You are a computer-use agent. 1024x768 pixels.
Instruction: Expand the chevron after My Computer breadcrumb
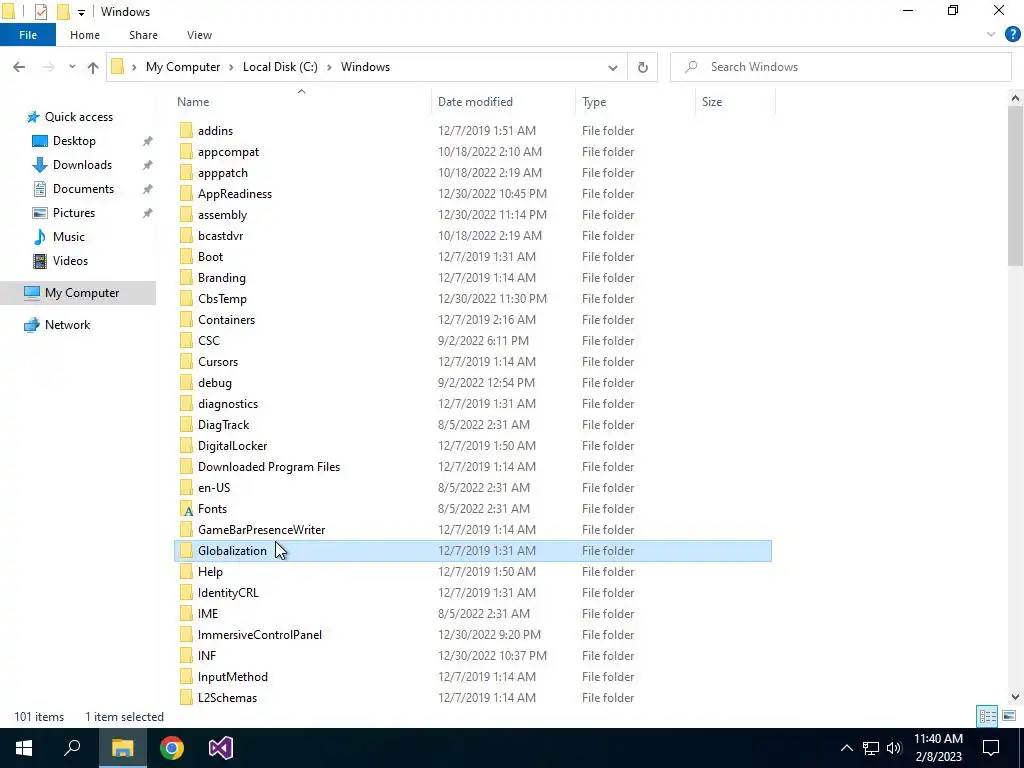[231, 67]
